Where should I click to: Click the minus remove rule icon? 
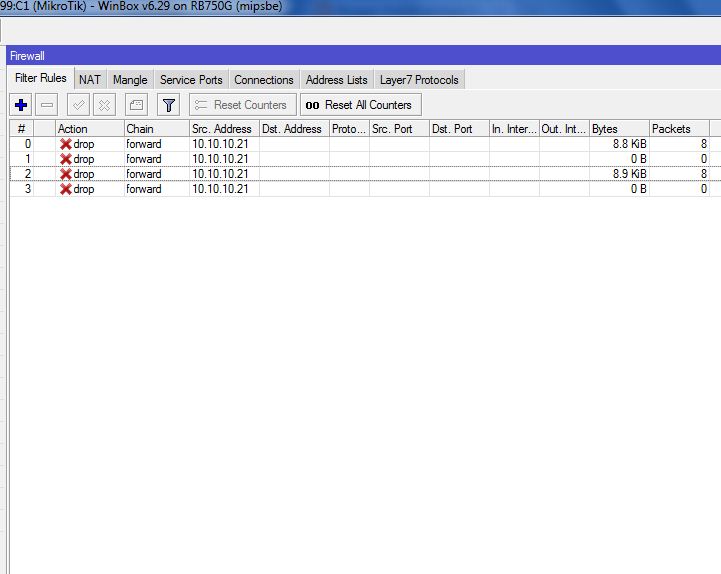point(46,105)
